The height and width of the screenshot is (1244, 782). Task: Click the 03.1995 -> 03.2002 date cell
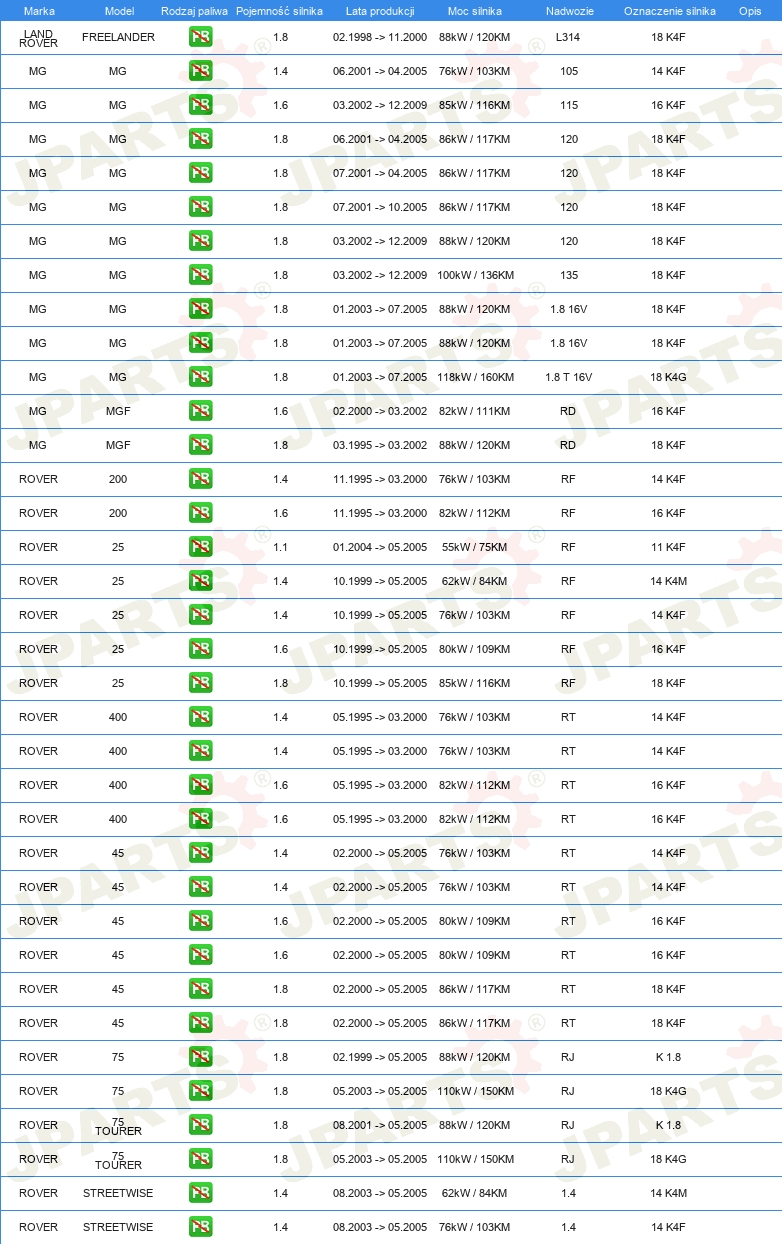coord(380,445)
